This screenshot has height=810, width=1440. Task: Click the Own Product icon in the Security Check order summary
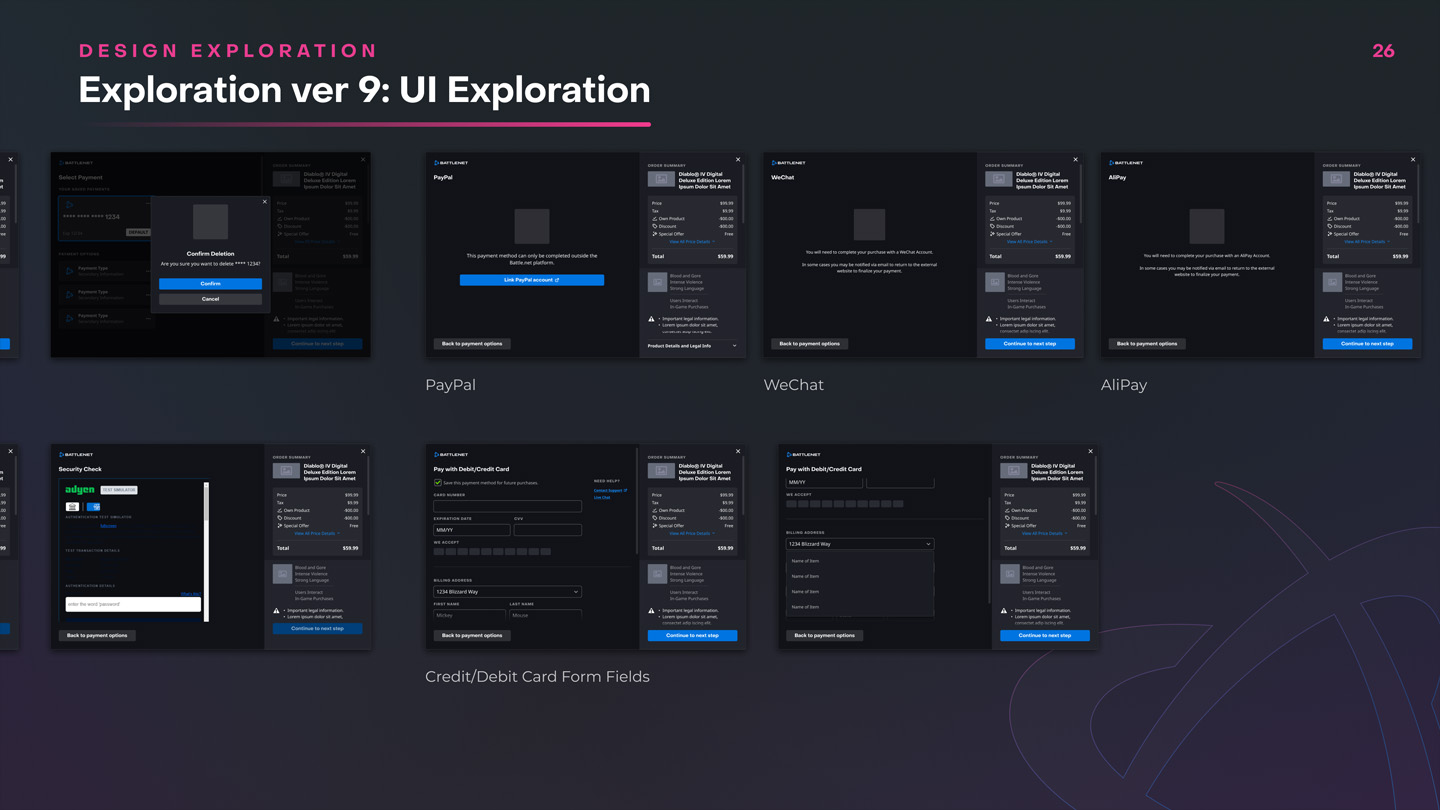[279, 510]
